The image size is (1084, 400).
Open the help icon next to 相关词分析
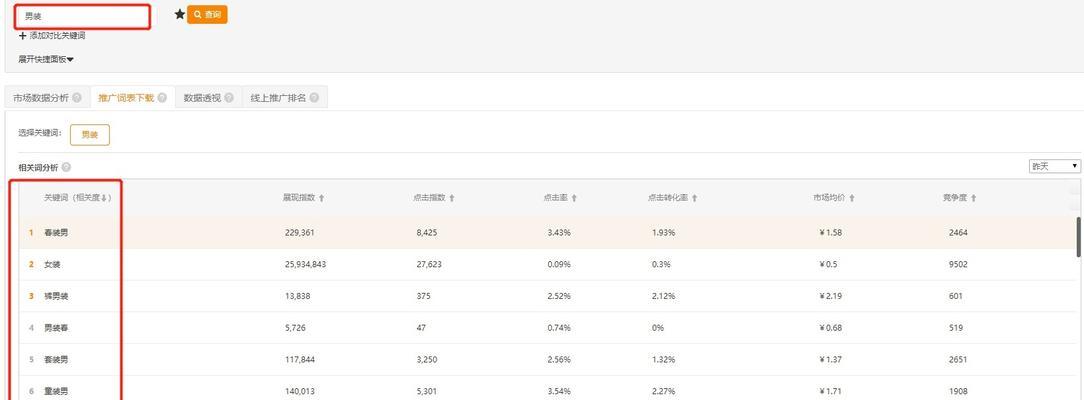(66, 167)
